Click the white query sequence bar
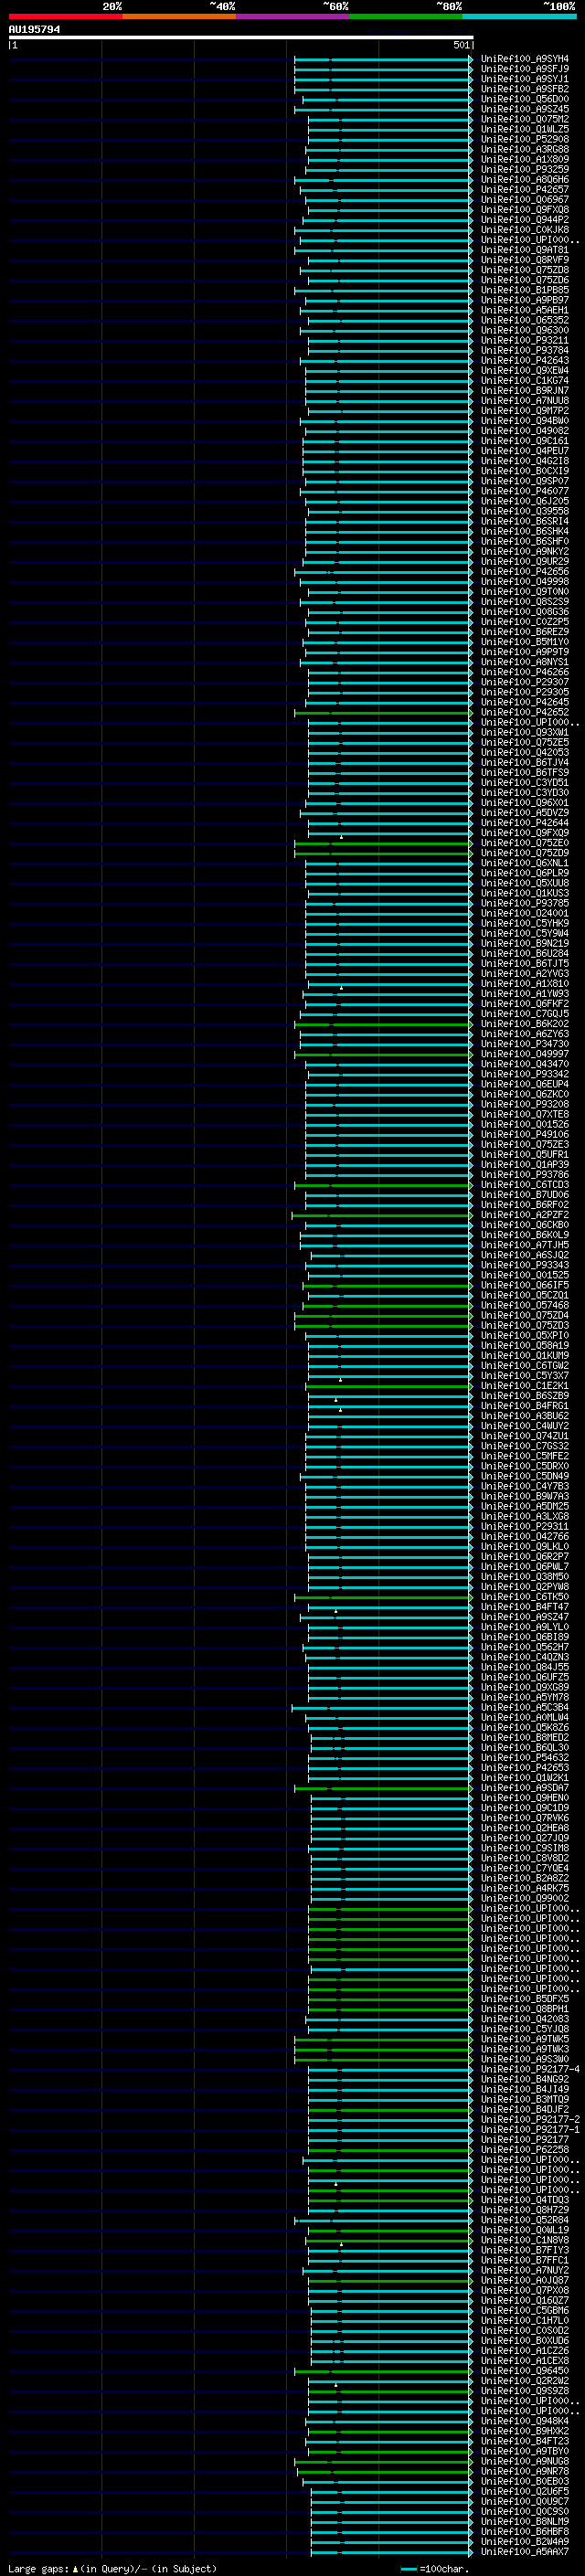Screen dimensions: 585x2576 tap(241, 38)
